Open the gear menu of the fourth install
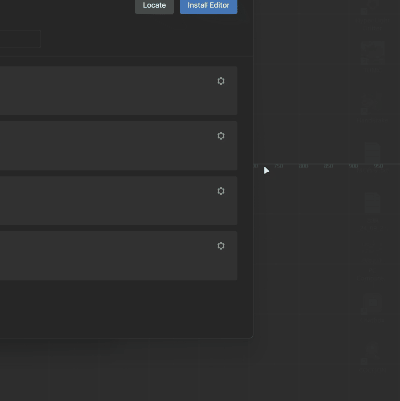The width and height of the screenshot is (400, 401). 221,246
